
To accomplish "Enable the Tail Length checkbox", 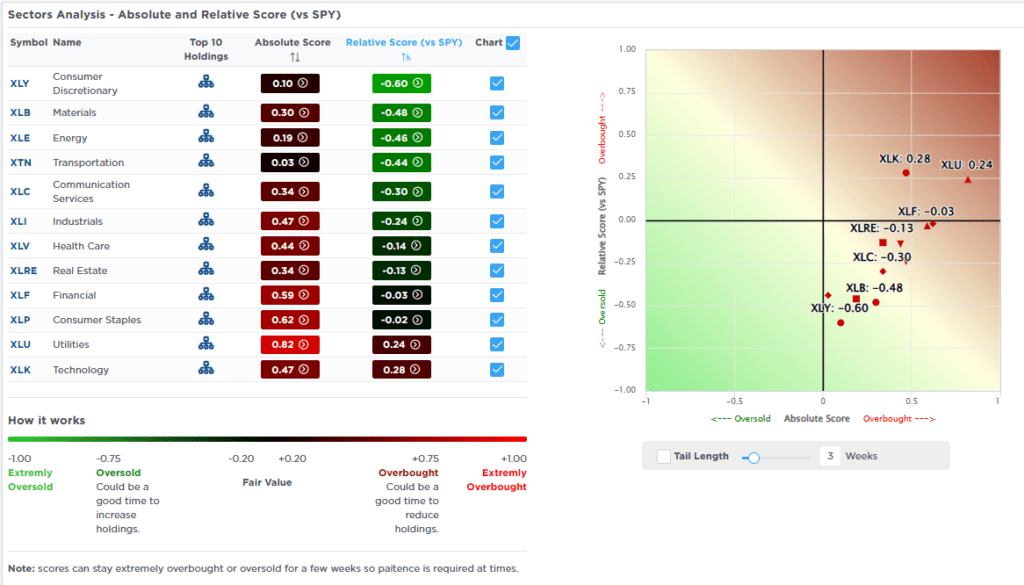I will click(664, 456).
